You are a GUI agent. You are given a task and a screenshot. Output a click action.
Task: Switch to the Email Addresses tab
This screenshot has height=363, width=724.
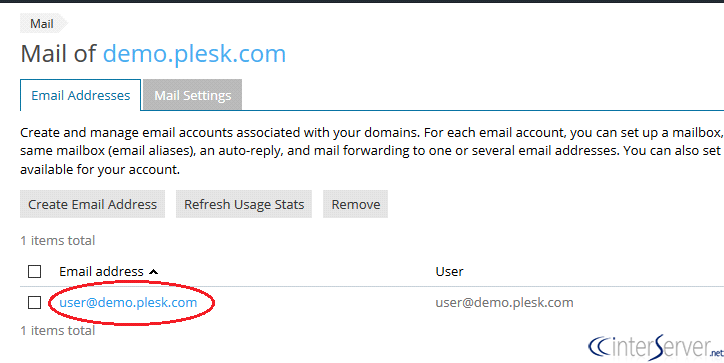(80, 96)
